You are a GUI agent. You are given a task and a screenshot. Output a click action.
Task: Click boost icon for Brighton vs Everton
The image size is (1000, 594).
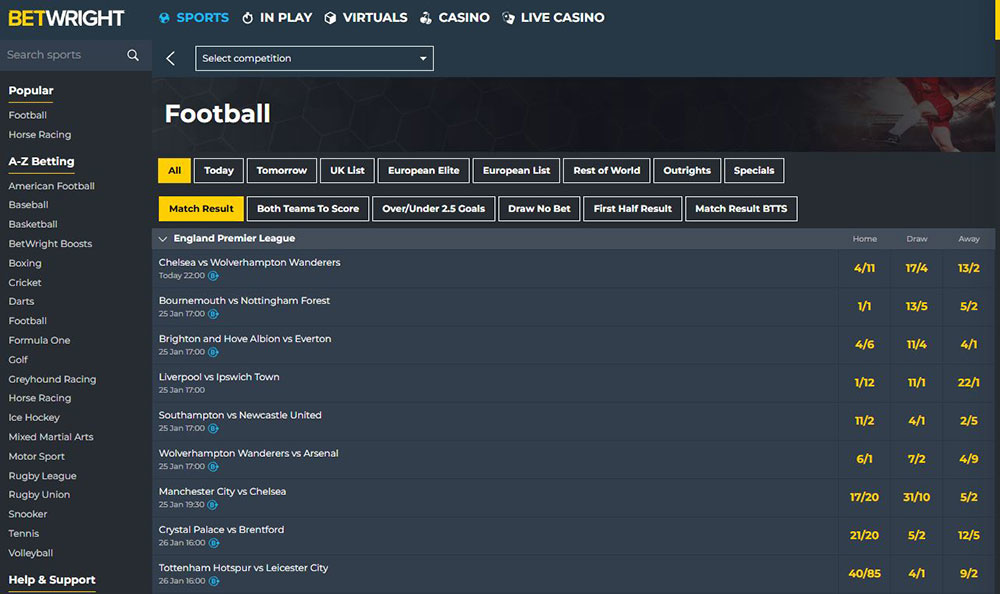[x=213, y=352]
